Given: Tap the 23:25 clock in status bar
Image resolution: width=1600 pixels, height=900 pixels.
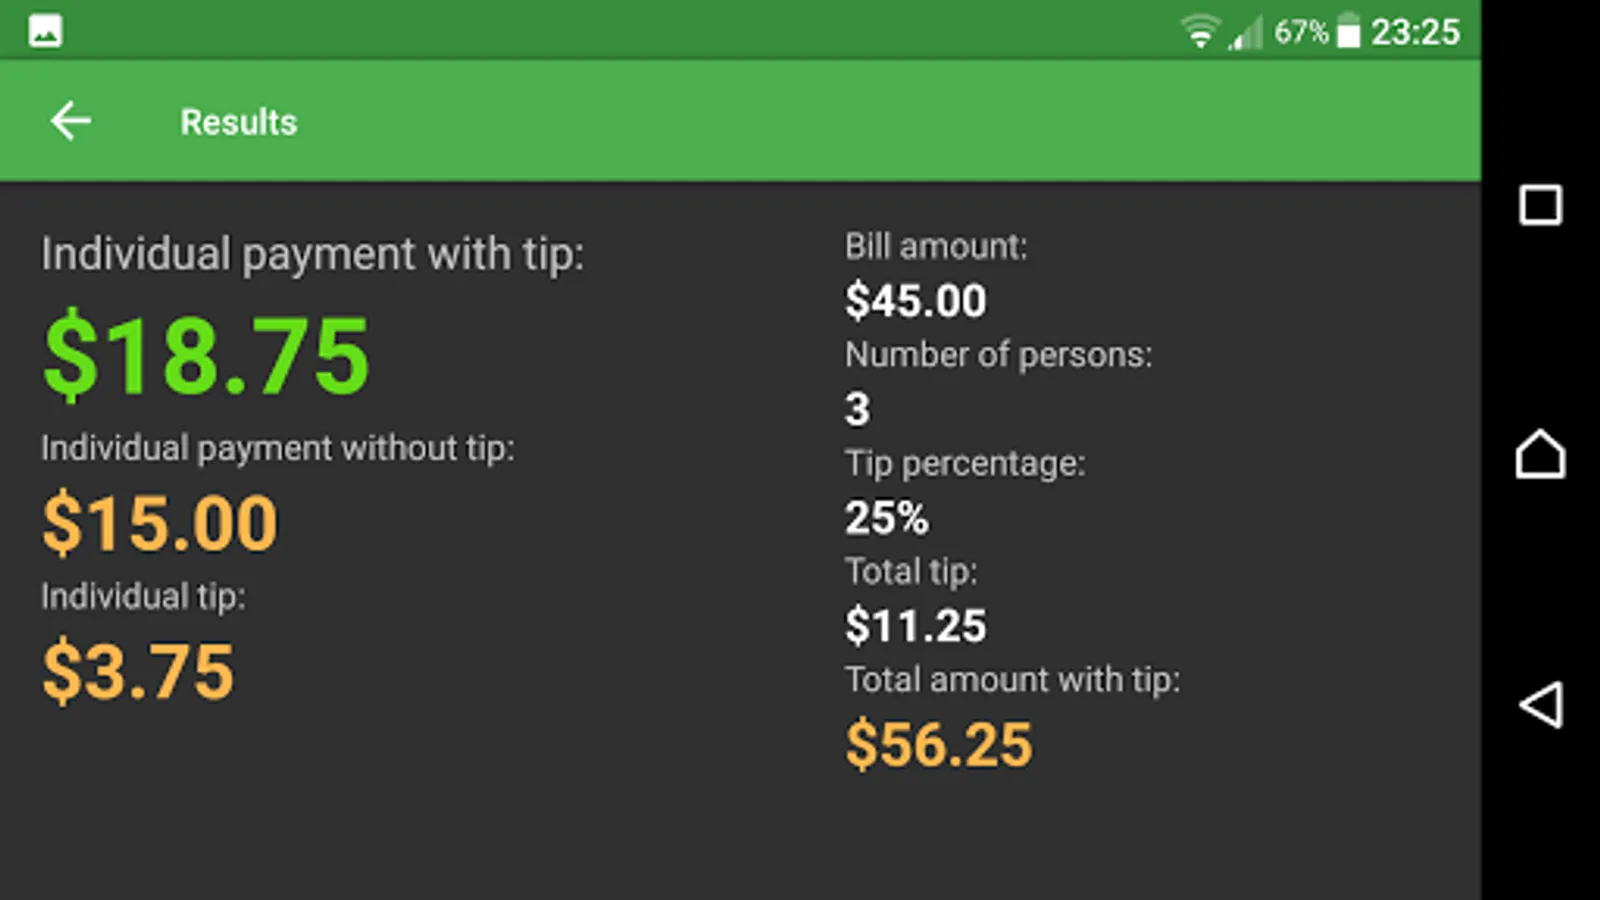Looking at the screenshot, I should (1415, 32).
